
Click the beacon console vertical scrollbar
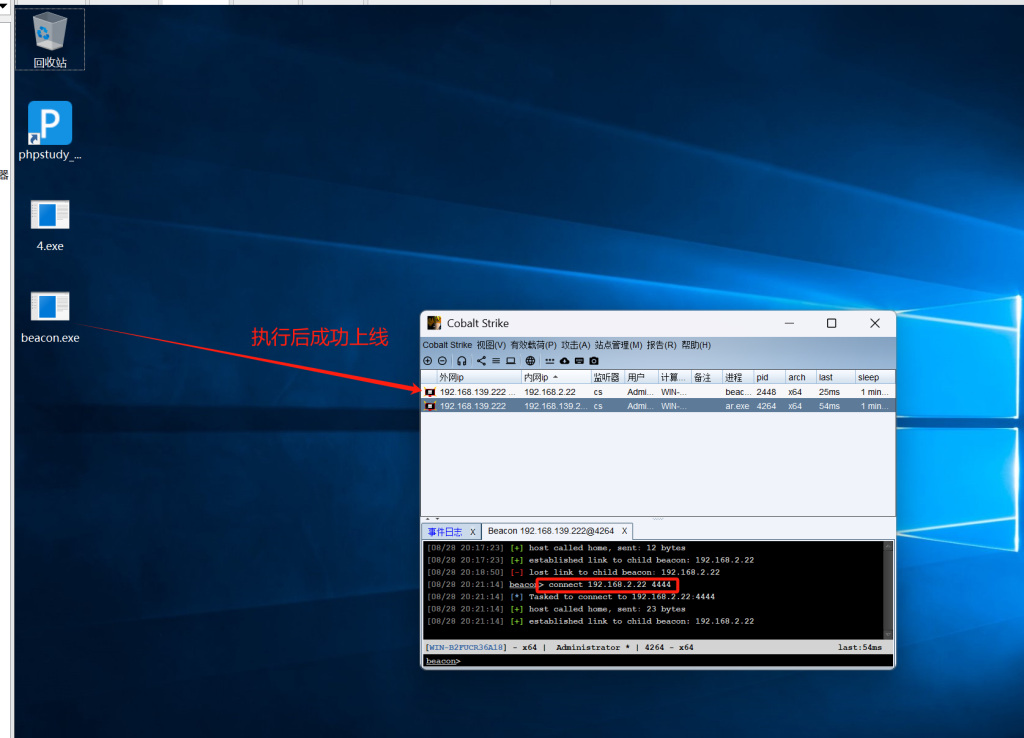pos(888,590)
